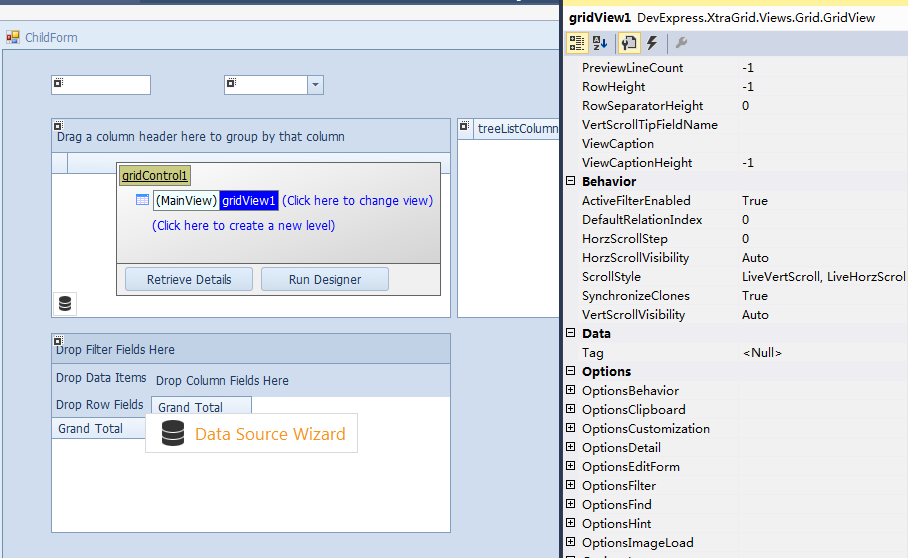This screenshot has width=908, height=558.
Task: Click the grid view table icon
Action: coord(142,200)
